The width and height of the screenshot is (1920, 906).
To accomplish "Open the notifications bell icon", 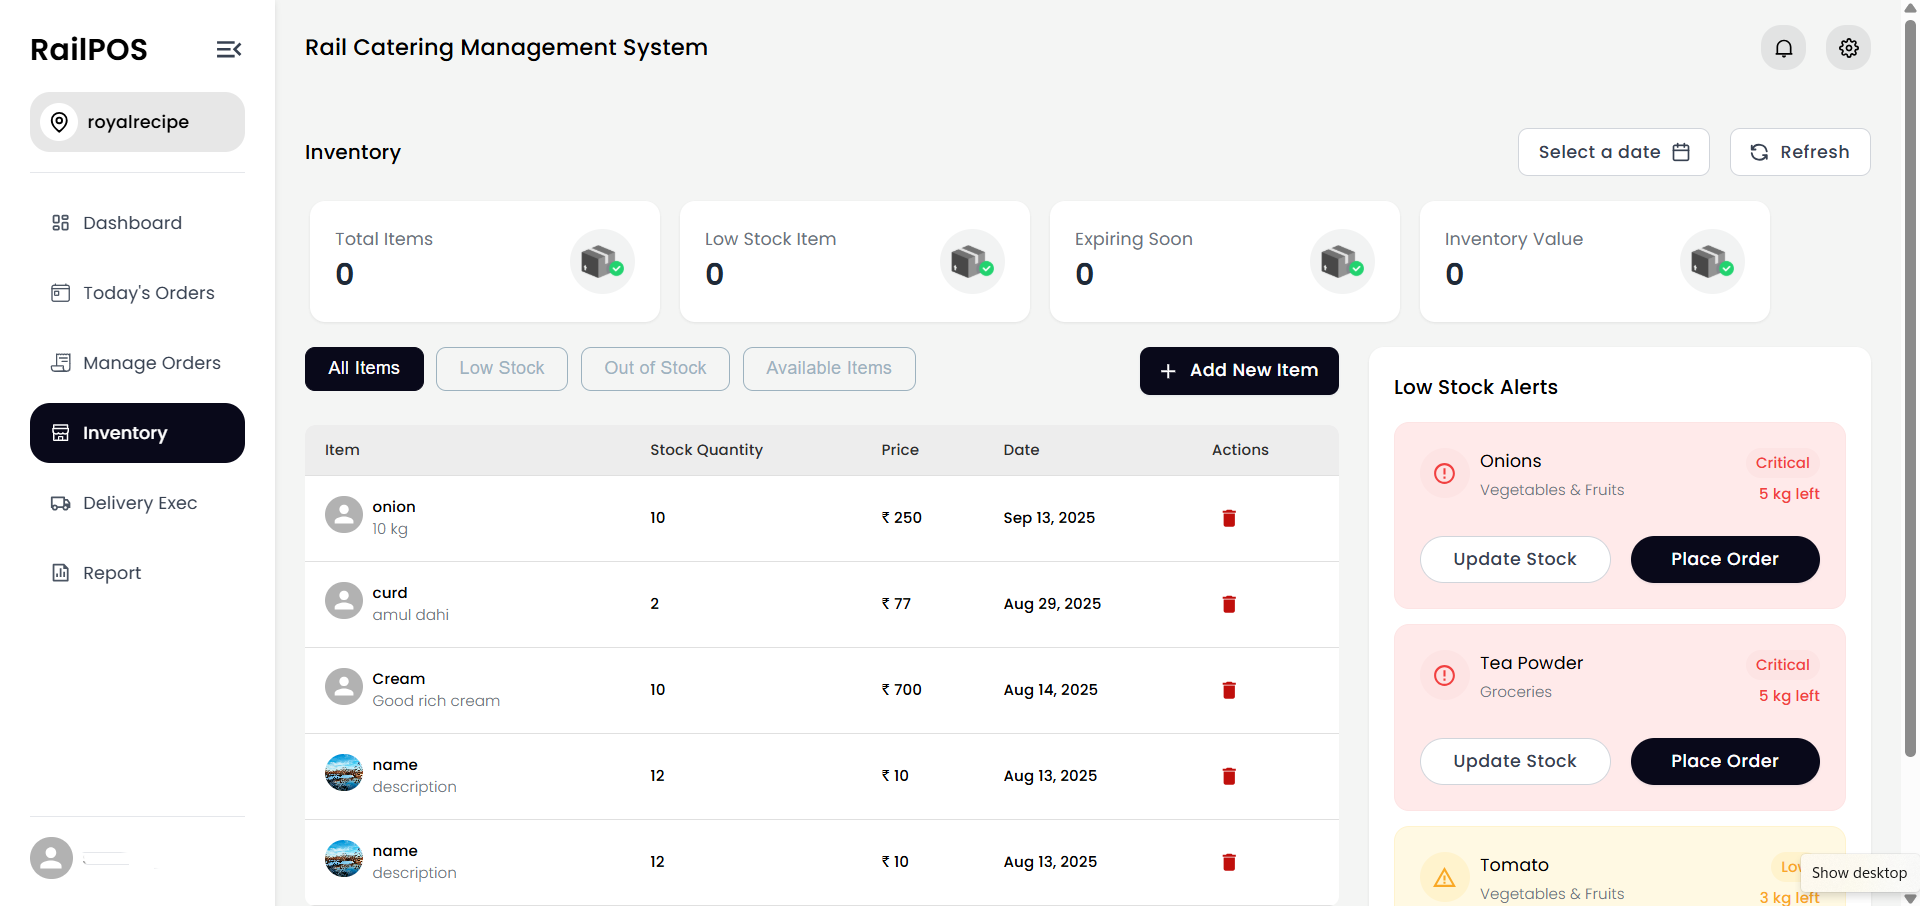I will pos(1783,47).
